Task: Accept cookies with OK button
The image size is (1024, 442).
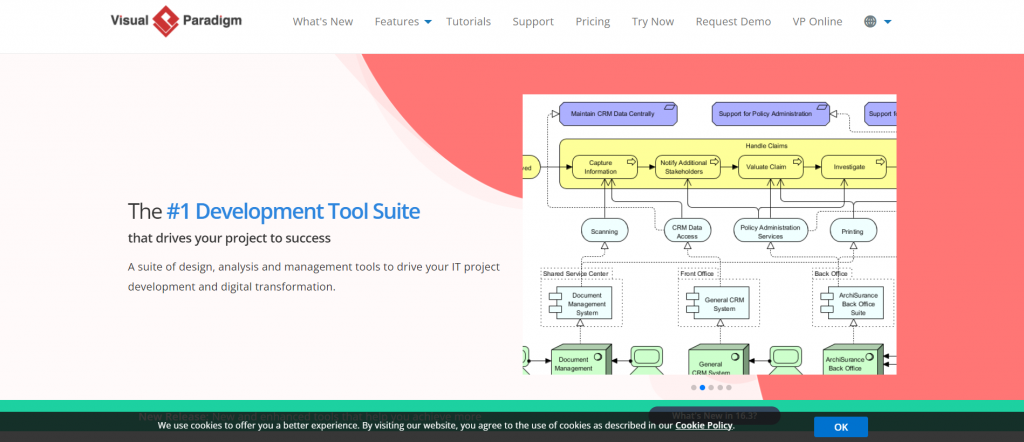Action: (x=840, y=427)
